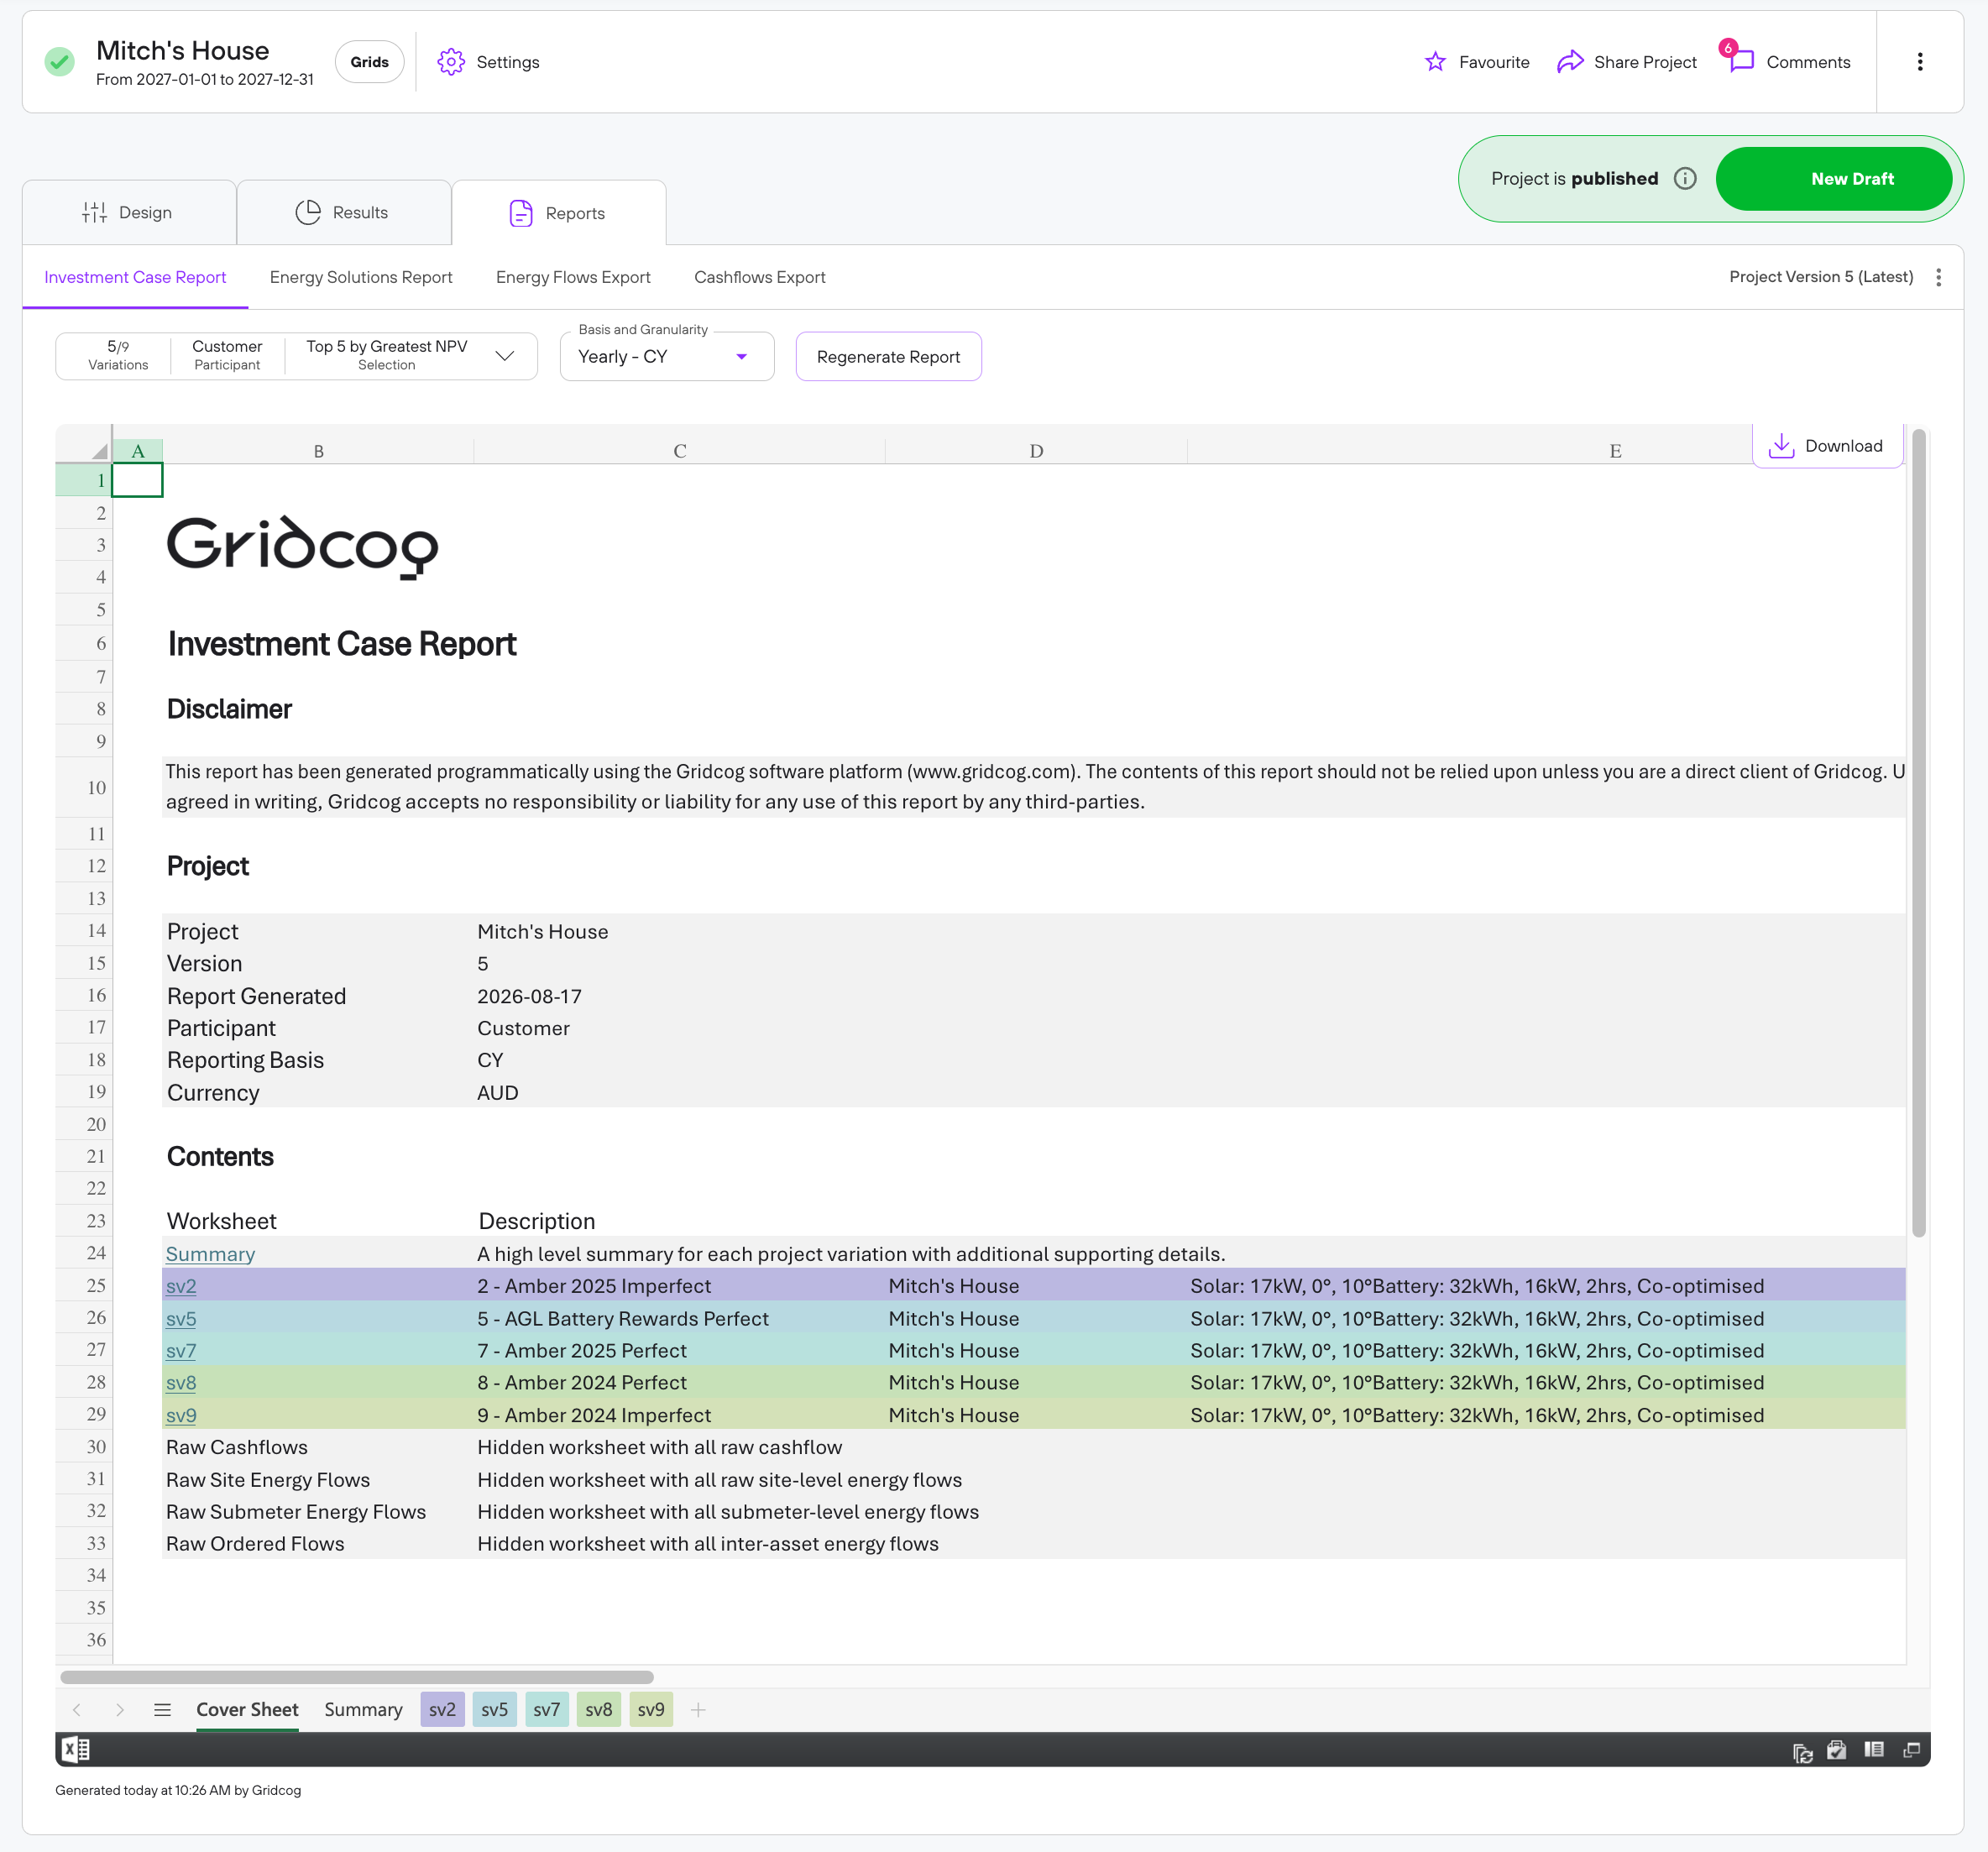Switch to Energy Flows Export tab
The width and height of the screenshot is (1988, 1852).
(x=573, y=277)
